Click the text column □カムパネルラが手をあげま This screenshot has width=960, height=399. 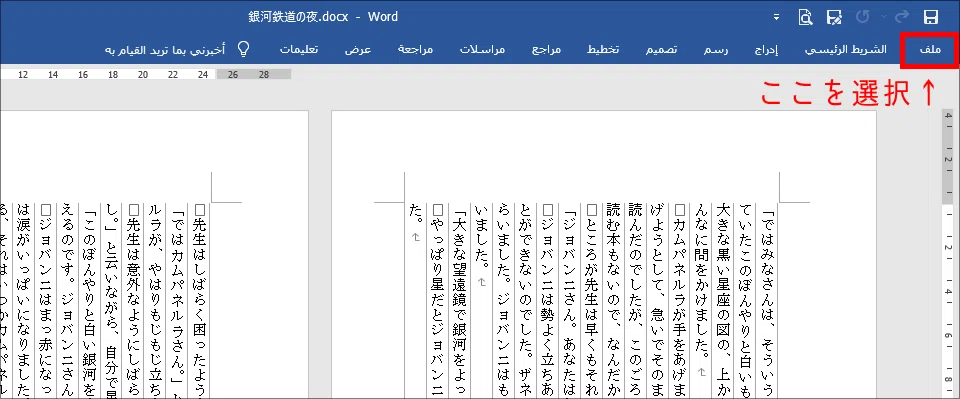click(680, 301)
